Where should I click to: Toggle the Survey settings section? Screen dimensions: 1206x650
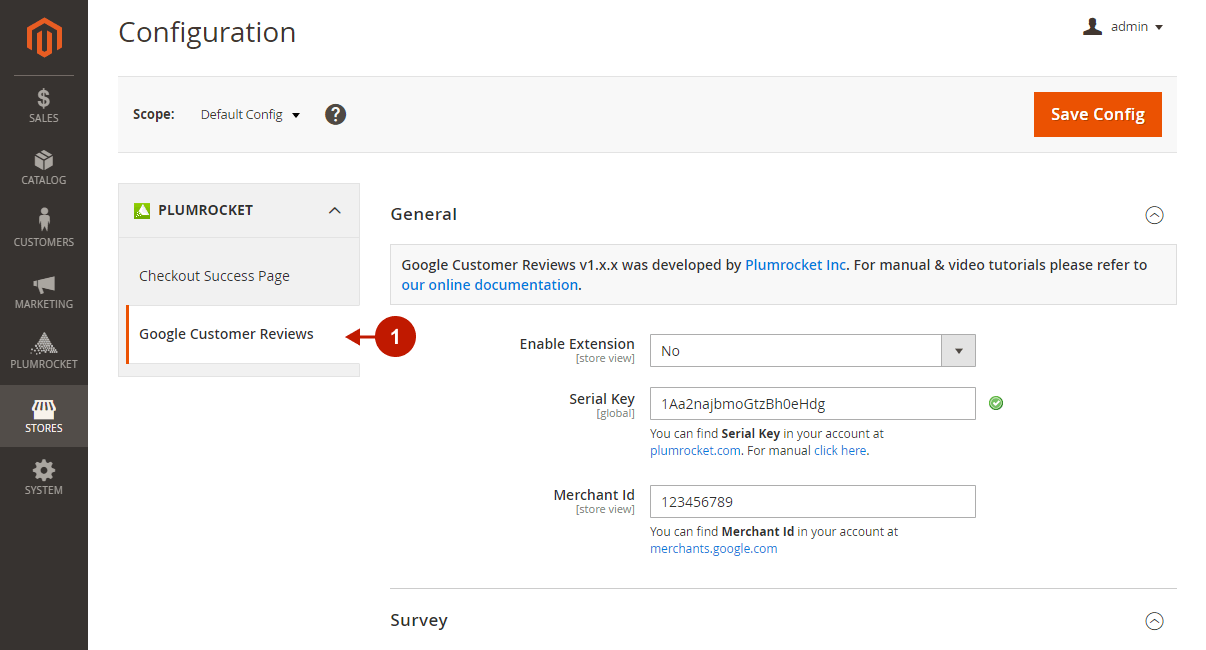point(1154,621)
